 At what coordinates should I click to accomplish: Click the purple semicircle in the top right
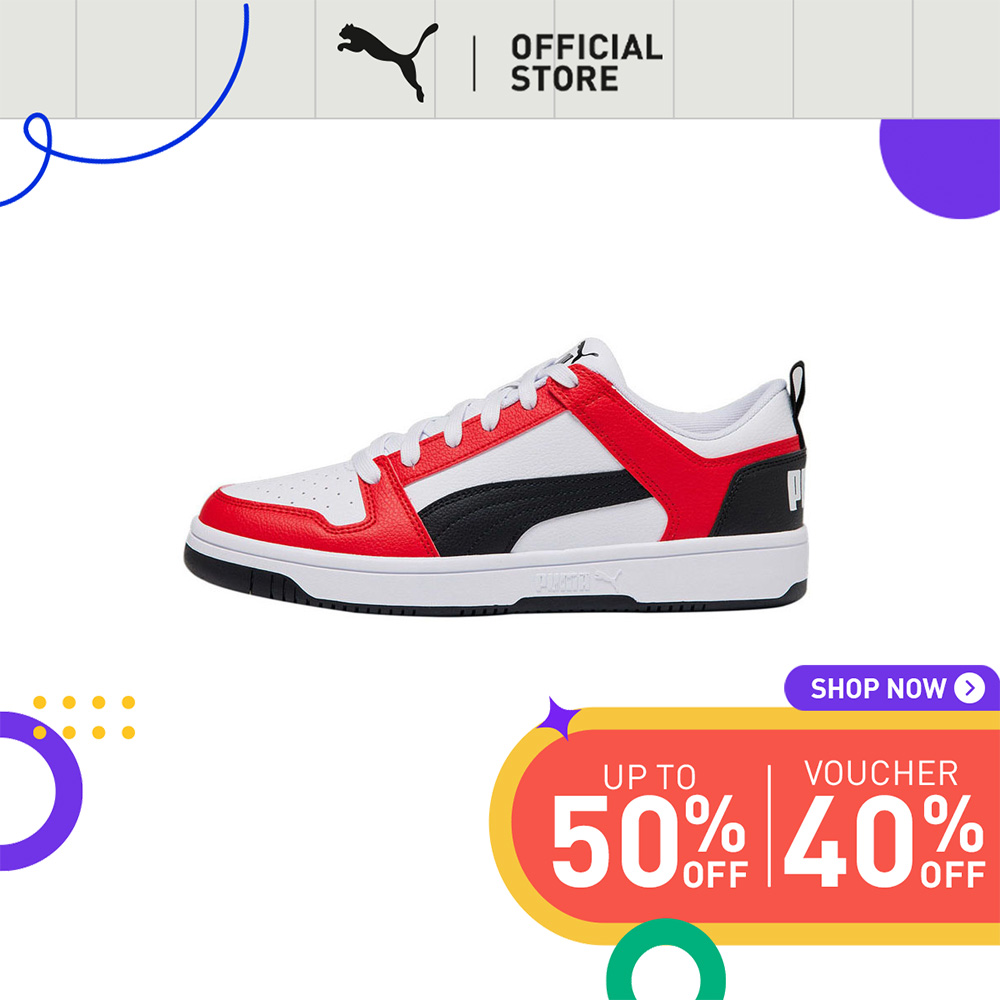point(940,168)
